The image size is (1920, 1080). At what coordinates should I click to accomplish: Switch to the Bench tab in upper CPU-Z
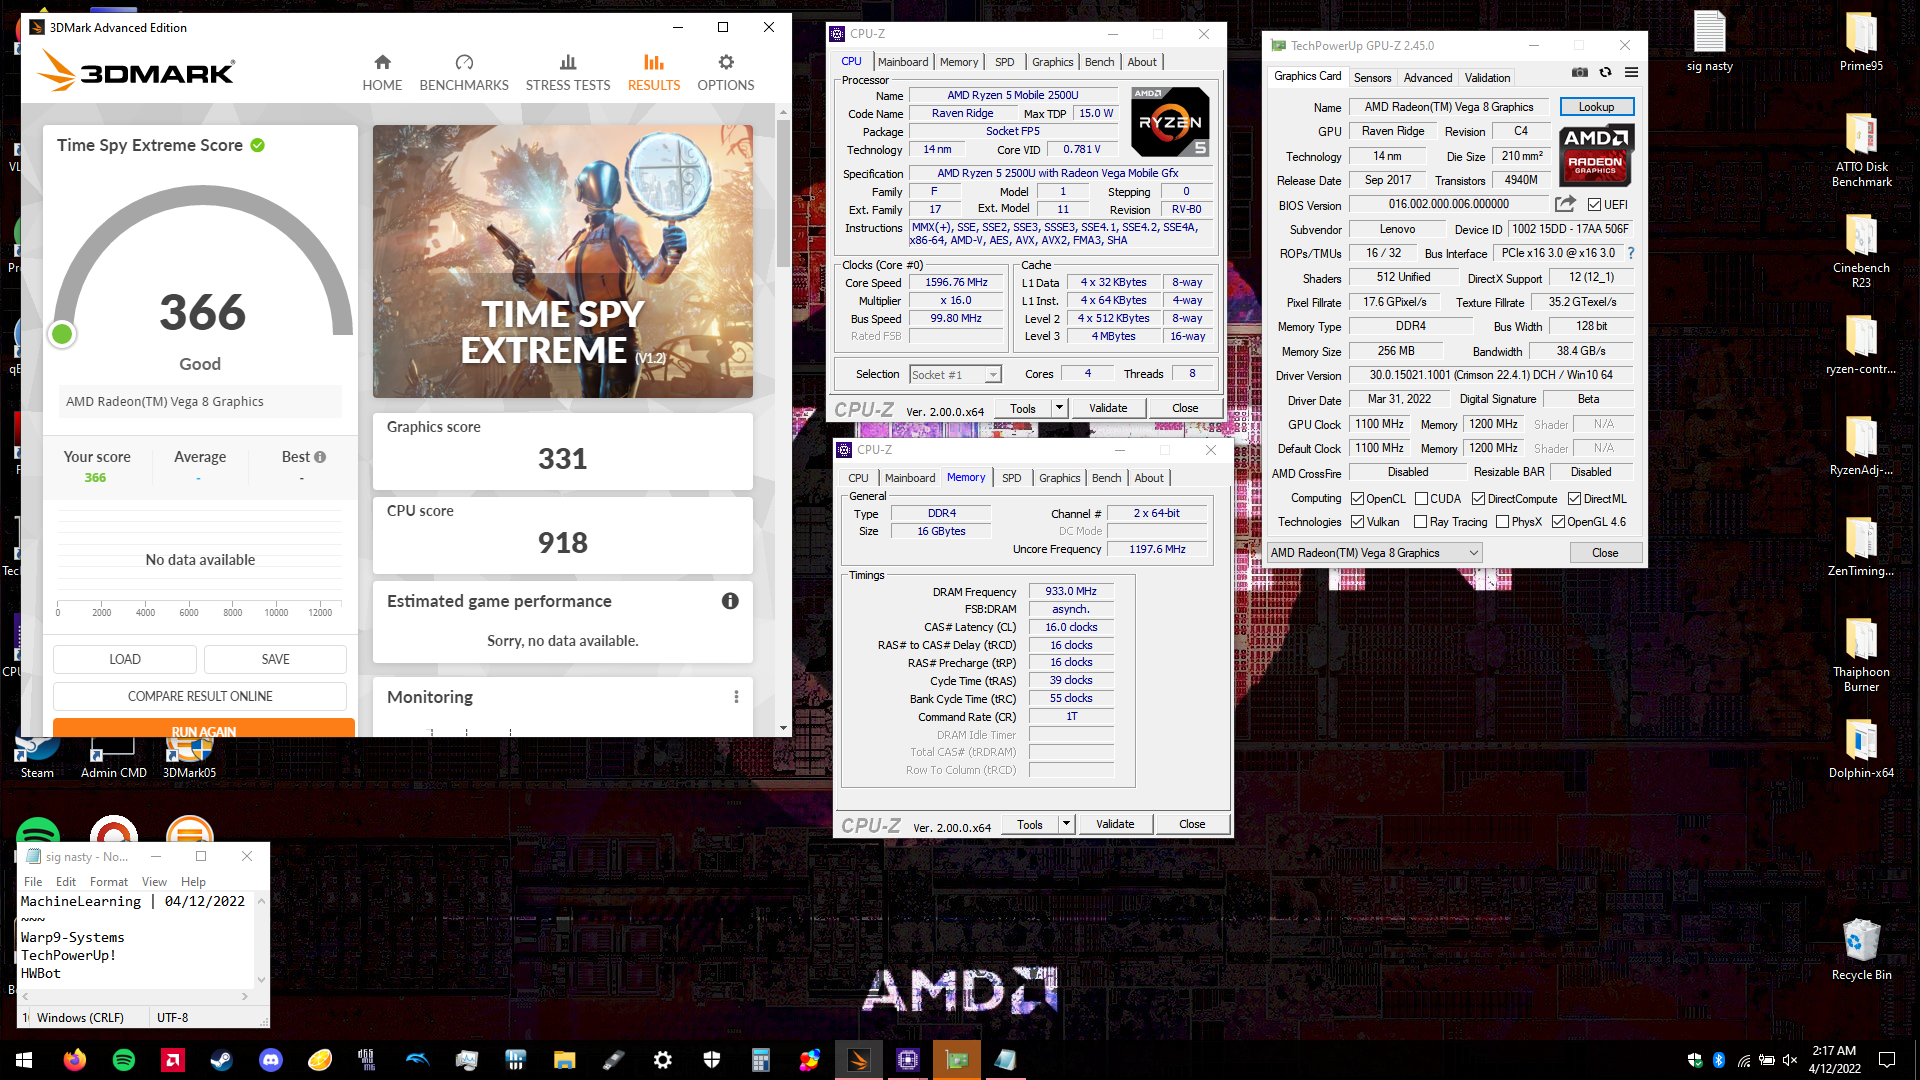(1099, 62)
